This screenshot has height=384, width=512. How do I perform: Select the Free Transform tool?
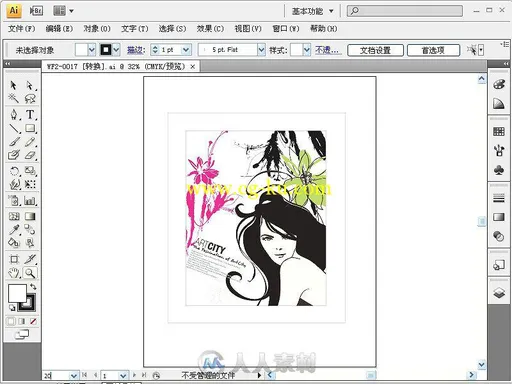30,184
